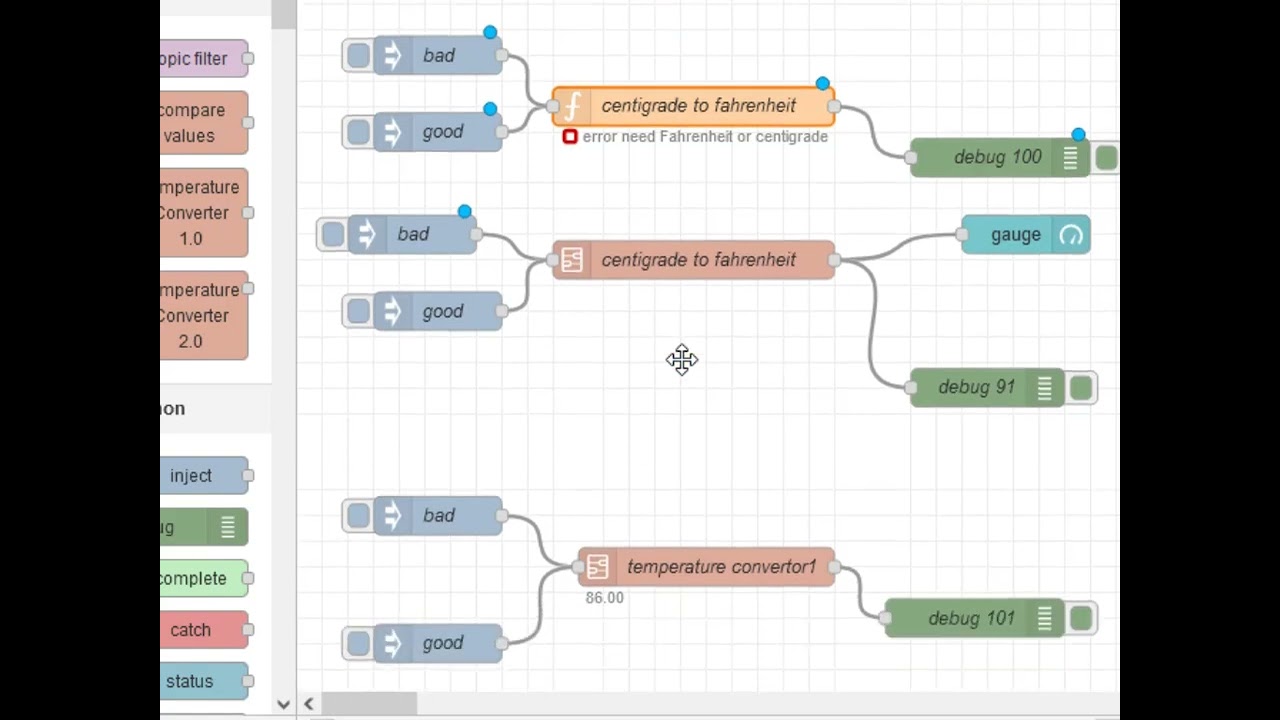
Task: Click the arrow icon of the good inject feeding the gauge subflow
Action: point(392,312)
